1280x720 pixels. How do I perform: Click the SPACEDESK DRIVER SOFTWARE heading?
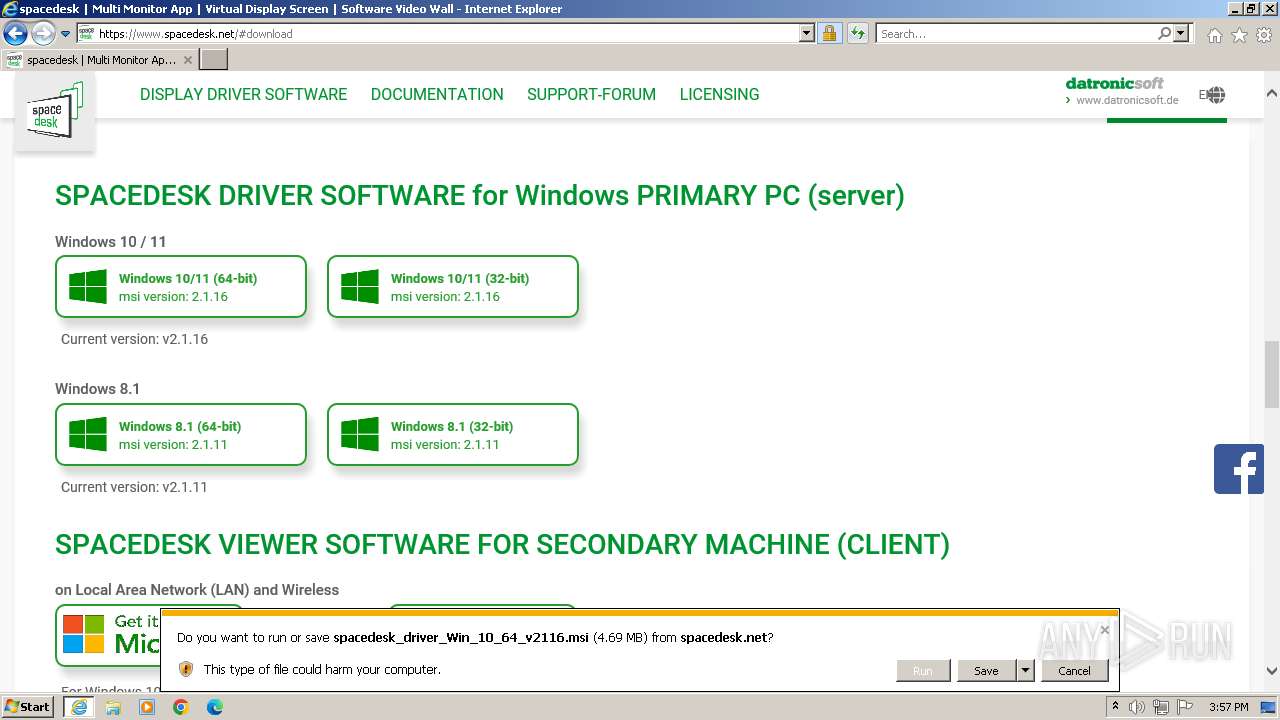coord(480,196)
